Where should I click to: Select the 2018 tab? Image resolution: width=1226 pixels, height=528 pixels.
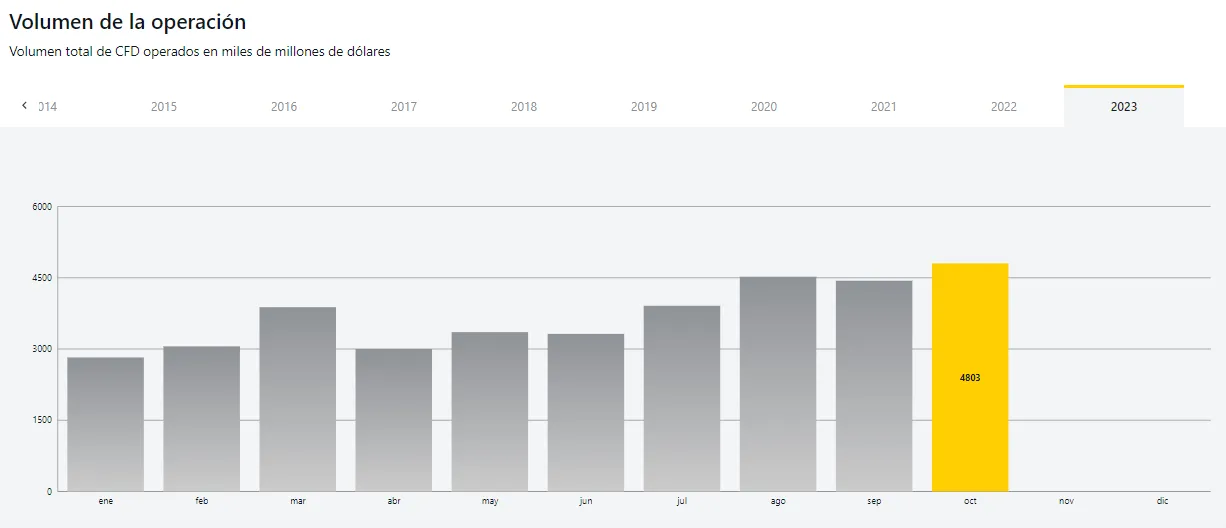point(524,107)
